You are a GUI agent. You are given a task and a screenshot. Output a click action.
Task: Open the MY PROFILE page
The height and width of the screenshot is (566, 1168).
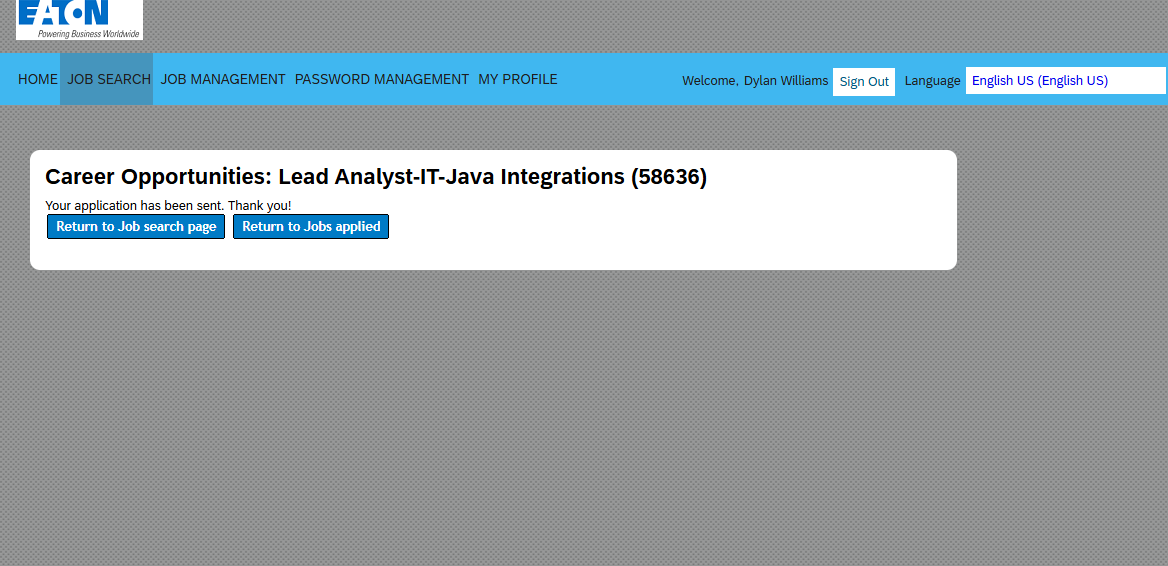(x=518, y=79)
